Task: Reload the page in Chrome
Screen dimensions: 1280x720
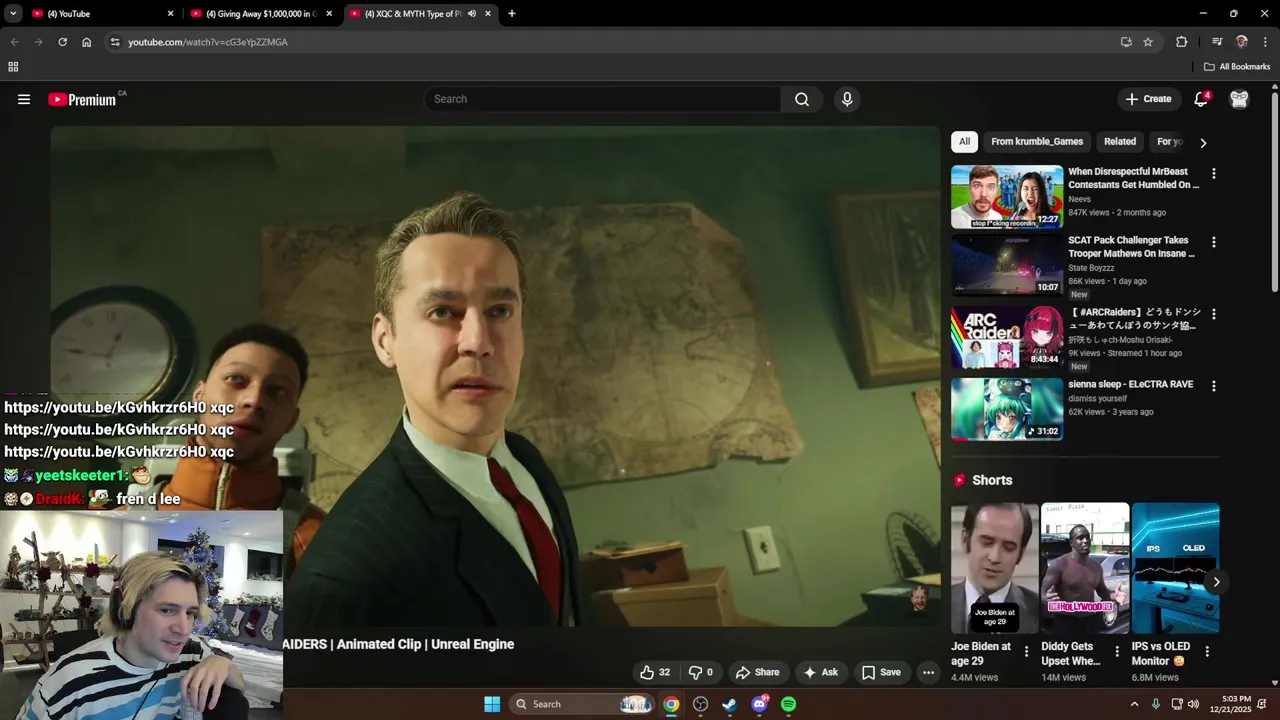Action: pyautogui.click(x=62, y=42)
